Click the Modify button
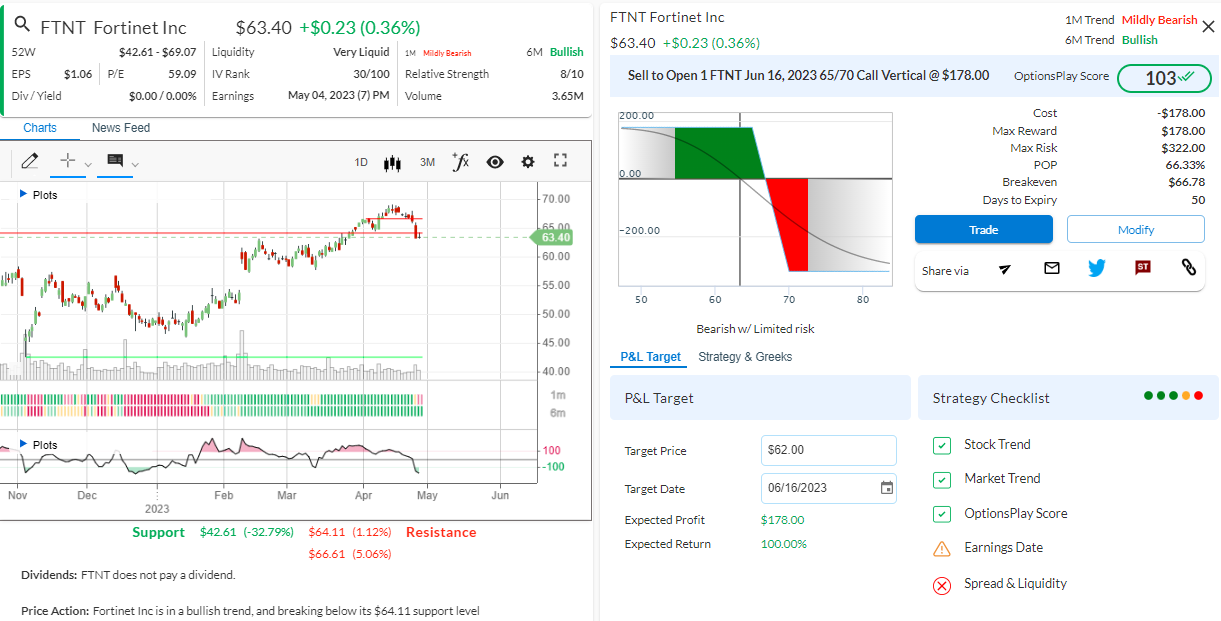The image size is (1221, 621). (x=1136, y=230)
